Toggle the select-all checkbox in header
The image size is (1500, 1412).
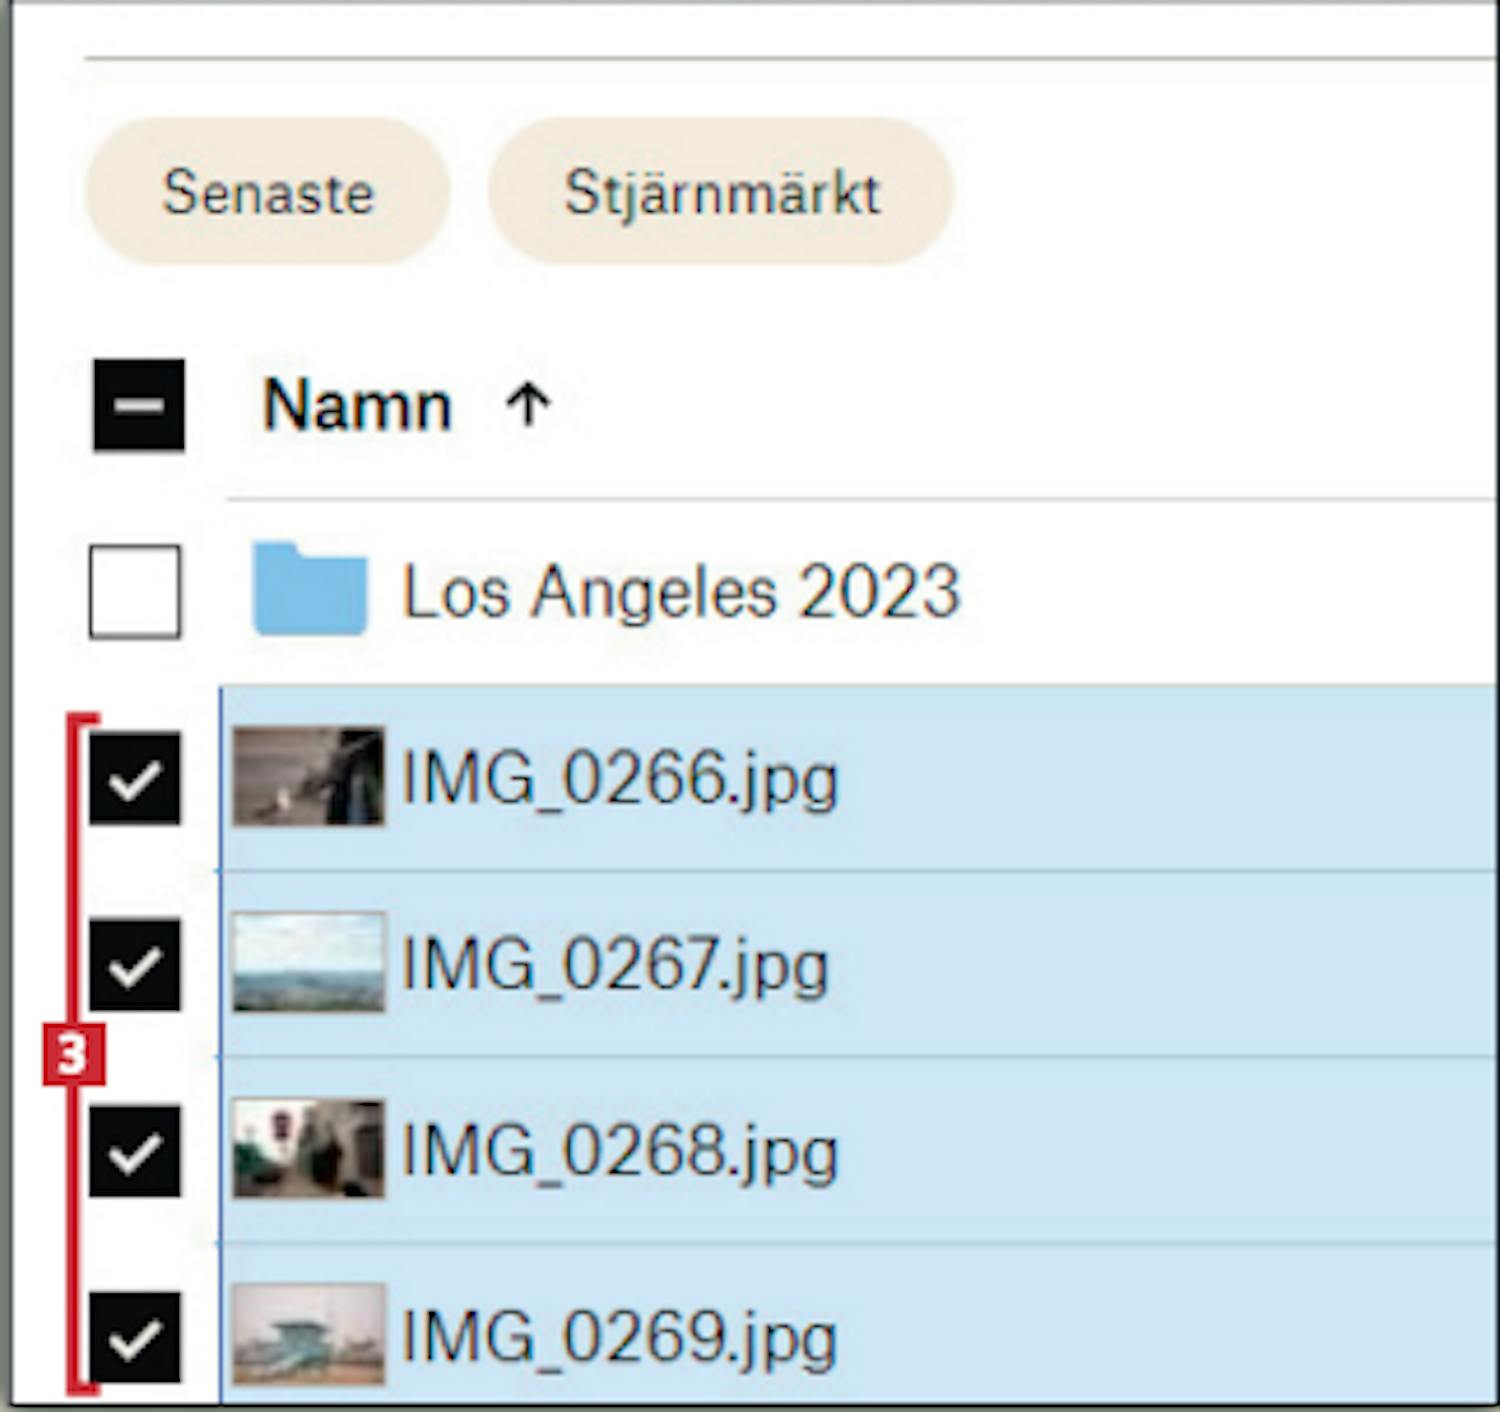139,405
